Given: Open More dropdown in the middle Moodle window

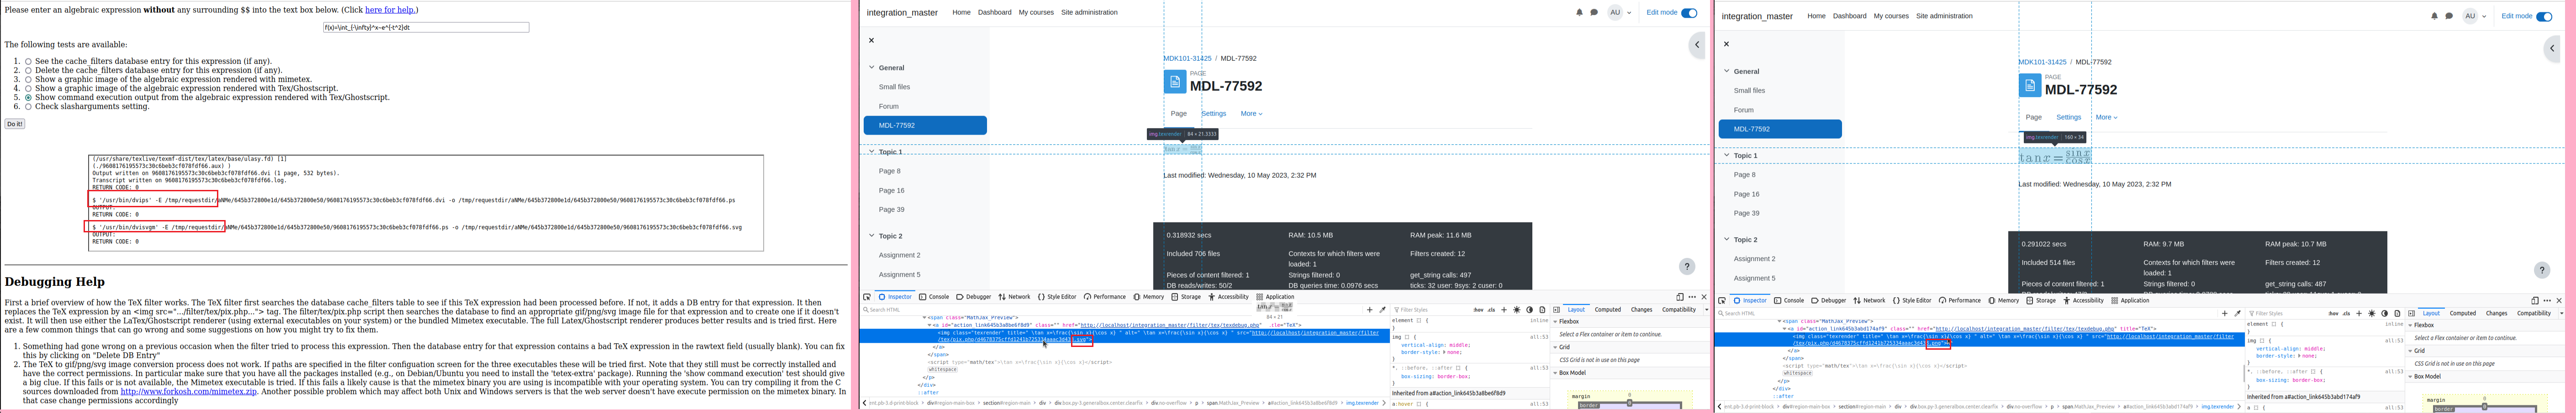Looking at the screenshot, I should [1251, 114].
